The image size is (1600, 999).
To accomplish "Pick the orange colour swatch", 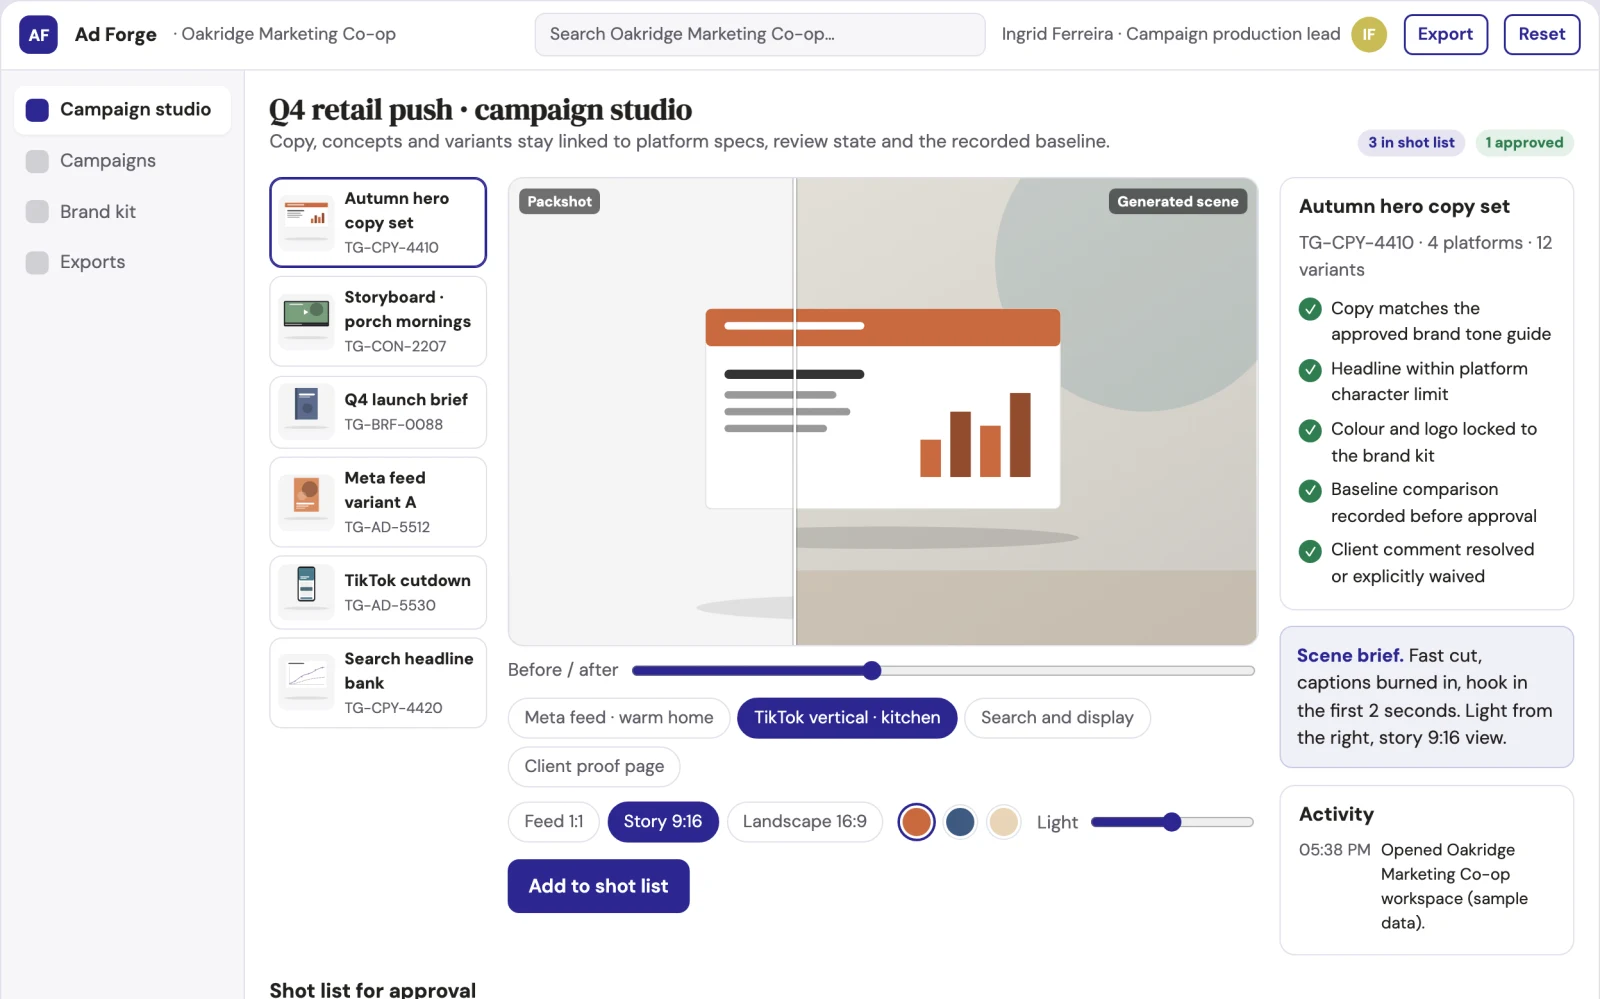I will click(916, 822).
